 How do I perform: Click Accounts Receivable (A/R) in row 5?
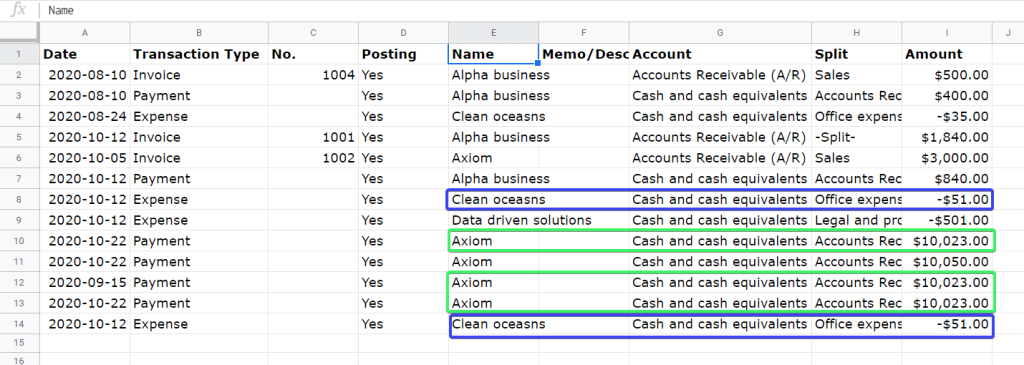click(x=720, y=137)
